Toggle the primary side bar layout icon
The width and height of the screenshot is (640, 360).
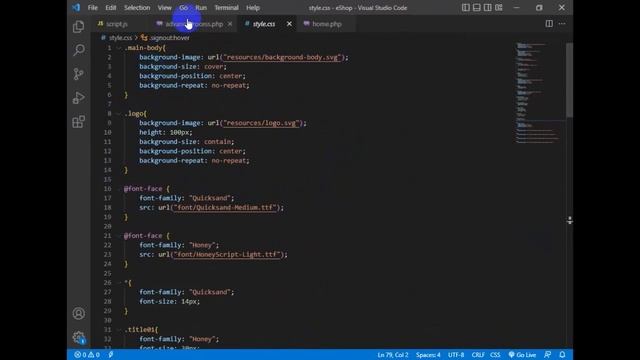coord(465,7)
